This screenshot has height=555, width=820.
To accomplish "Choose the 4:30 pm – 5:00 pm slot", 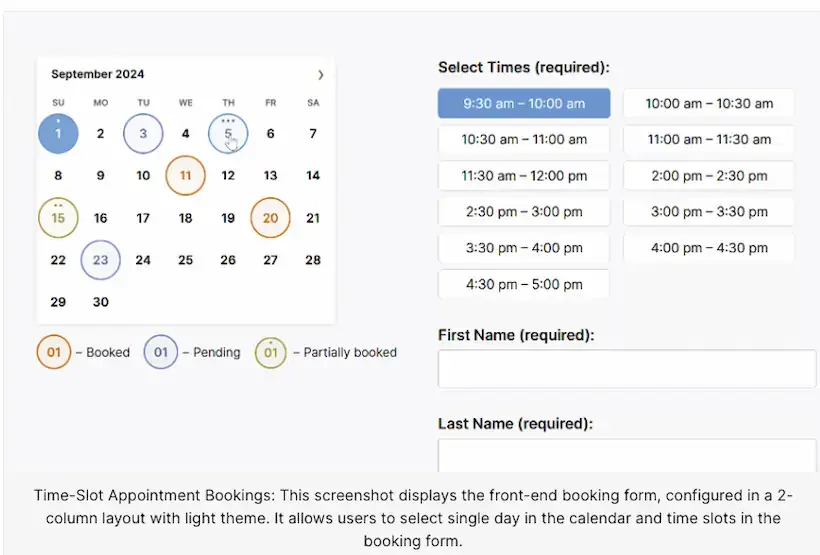I will pyautogui.click(x=524, y=284).
